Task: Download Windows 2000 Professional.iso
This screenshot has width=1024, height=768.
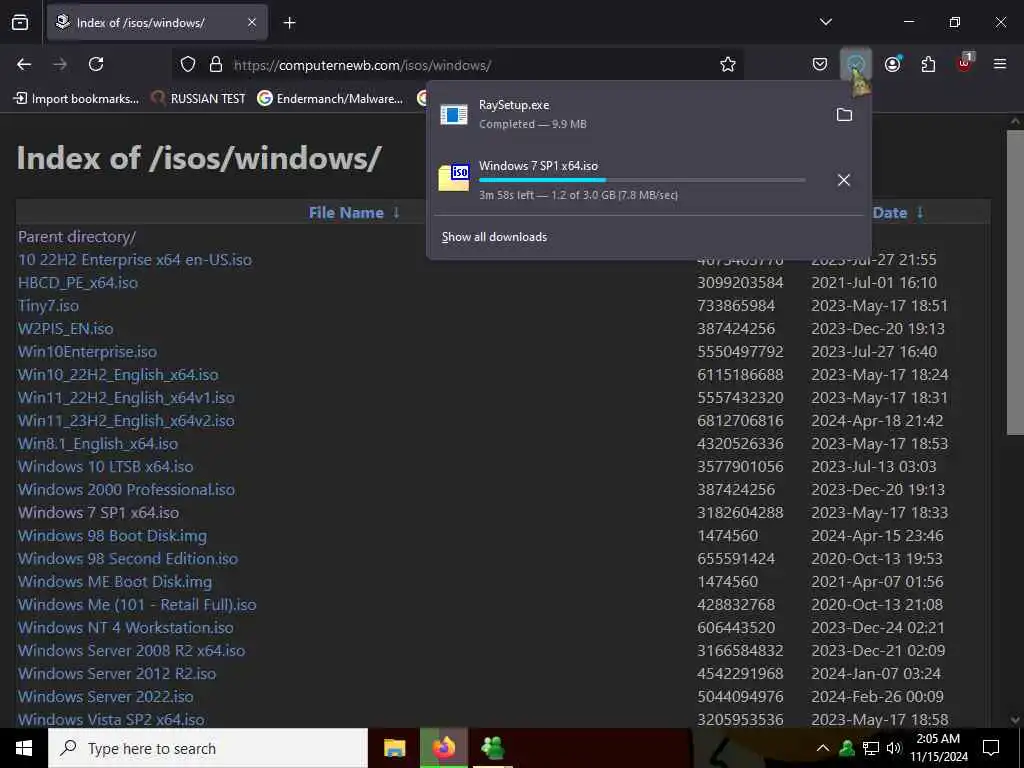Action: (x=126, y=489)
